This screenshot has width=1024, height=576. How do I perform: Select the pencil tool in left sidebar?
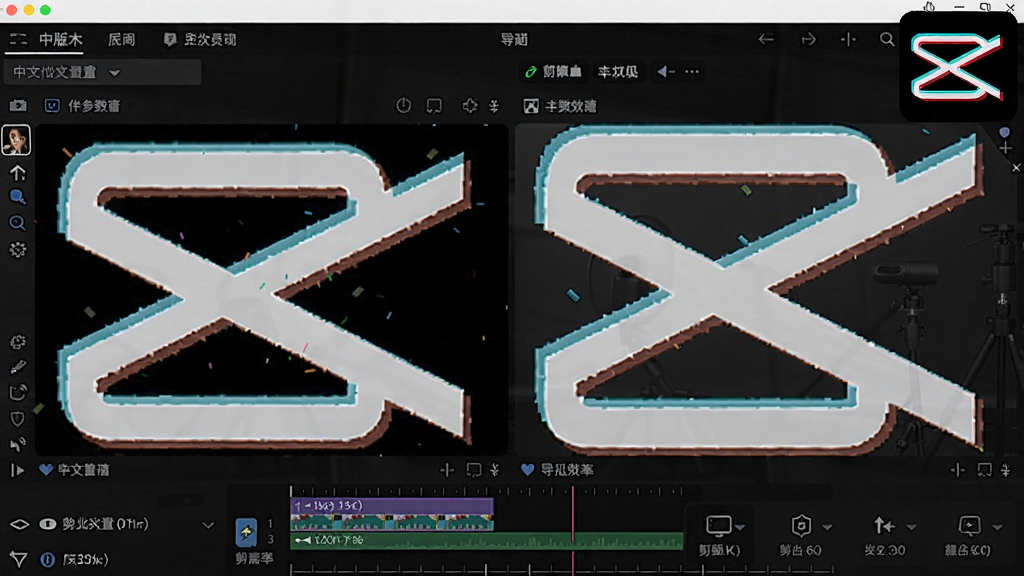pos(18,367)
